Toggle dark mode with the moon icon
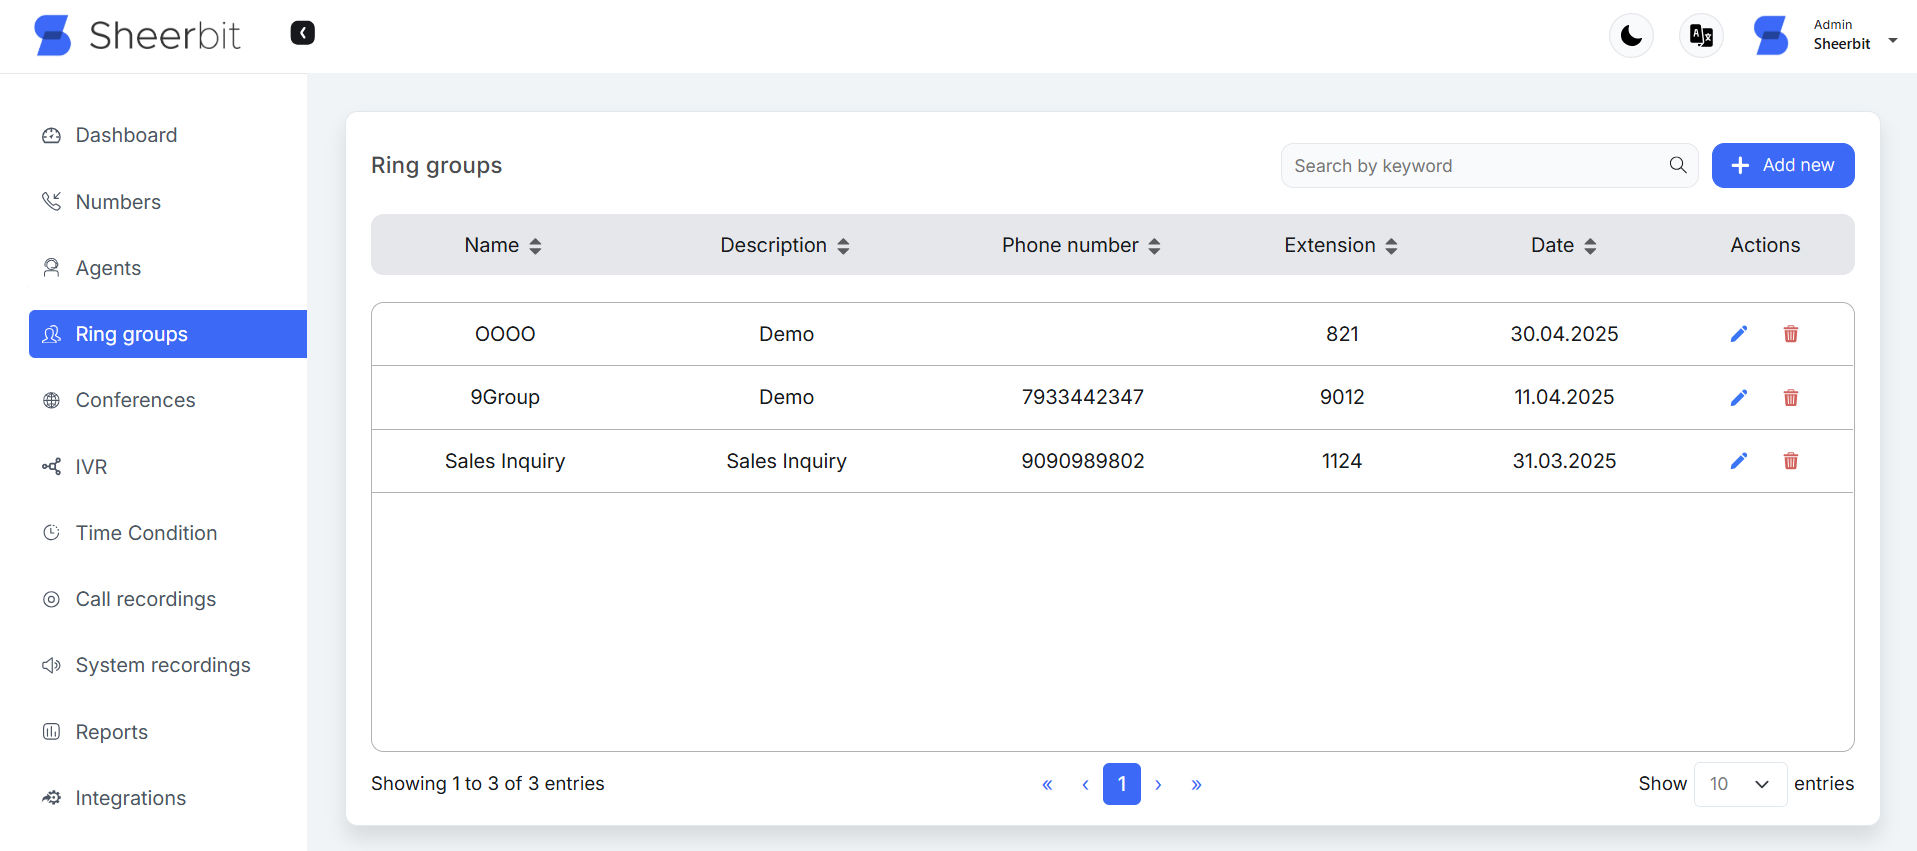 pyautogui.click(x=1630, y=36)
